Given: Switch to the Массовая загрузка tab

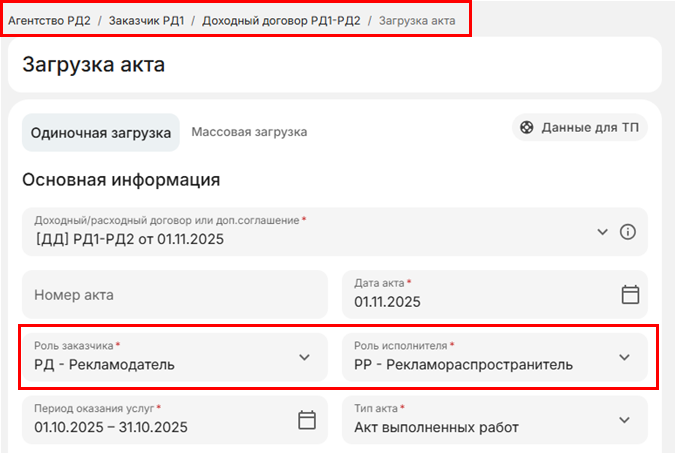Looking at the screenshot, I should coord(249,132).
